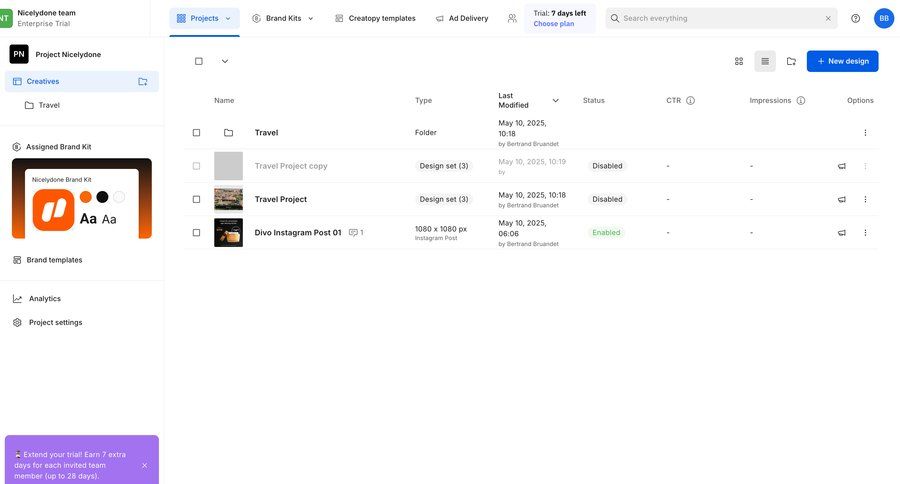Open options menu for Divo Instagram Post 01

pyautogui.click(x=865, y=233)
